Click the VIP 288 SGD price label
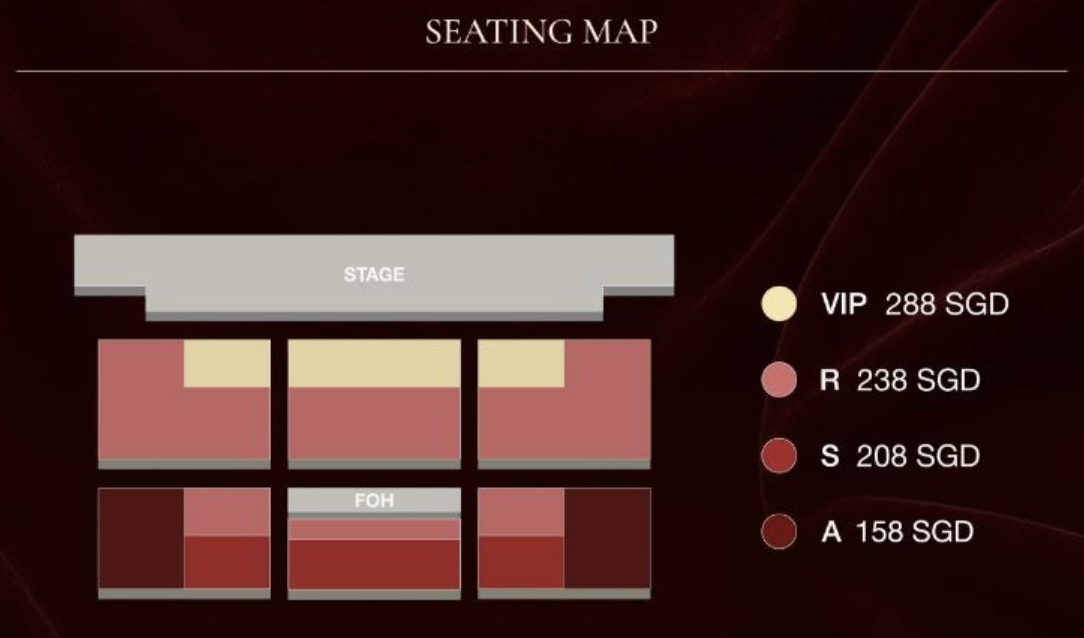1084x638 pixels. pyautogui.click(x=915, y=304)
